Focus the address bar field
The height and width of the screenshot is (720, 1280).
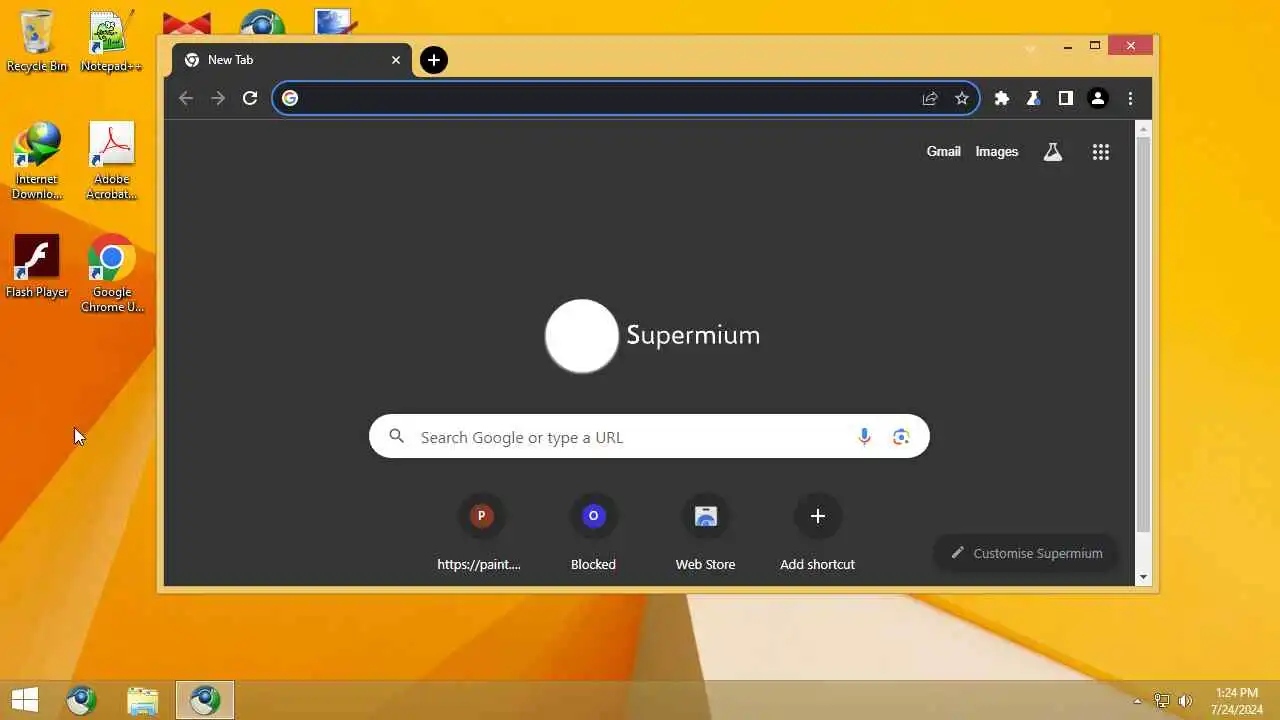click(625, 98)
